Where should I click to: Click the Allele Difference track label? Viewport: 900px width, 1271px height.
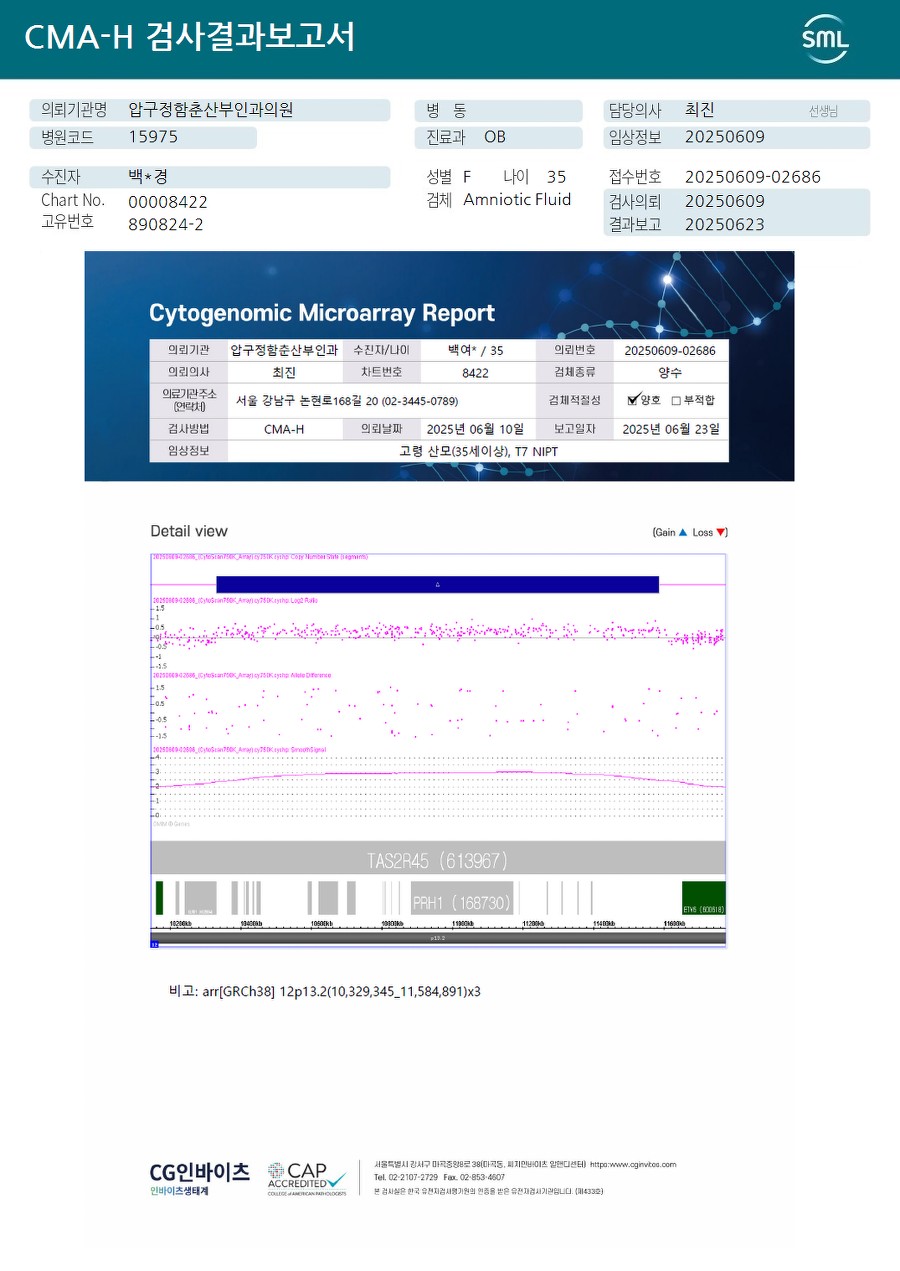(241, 676)
